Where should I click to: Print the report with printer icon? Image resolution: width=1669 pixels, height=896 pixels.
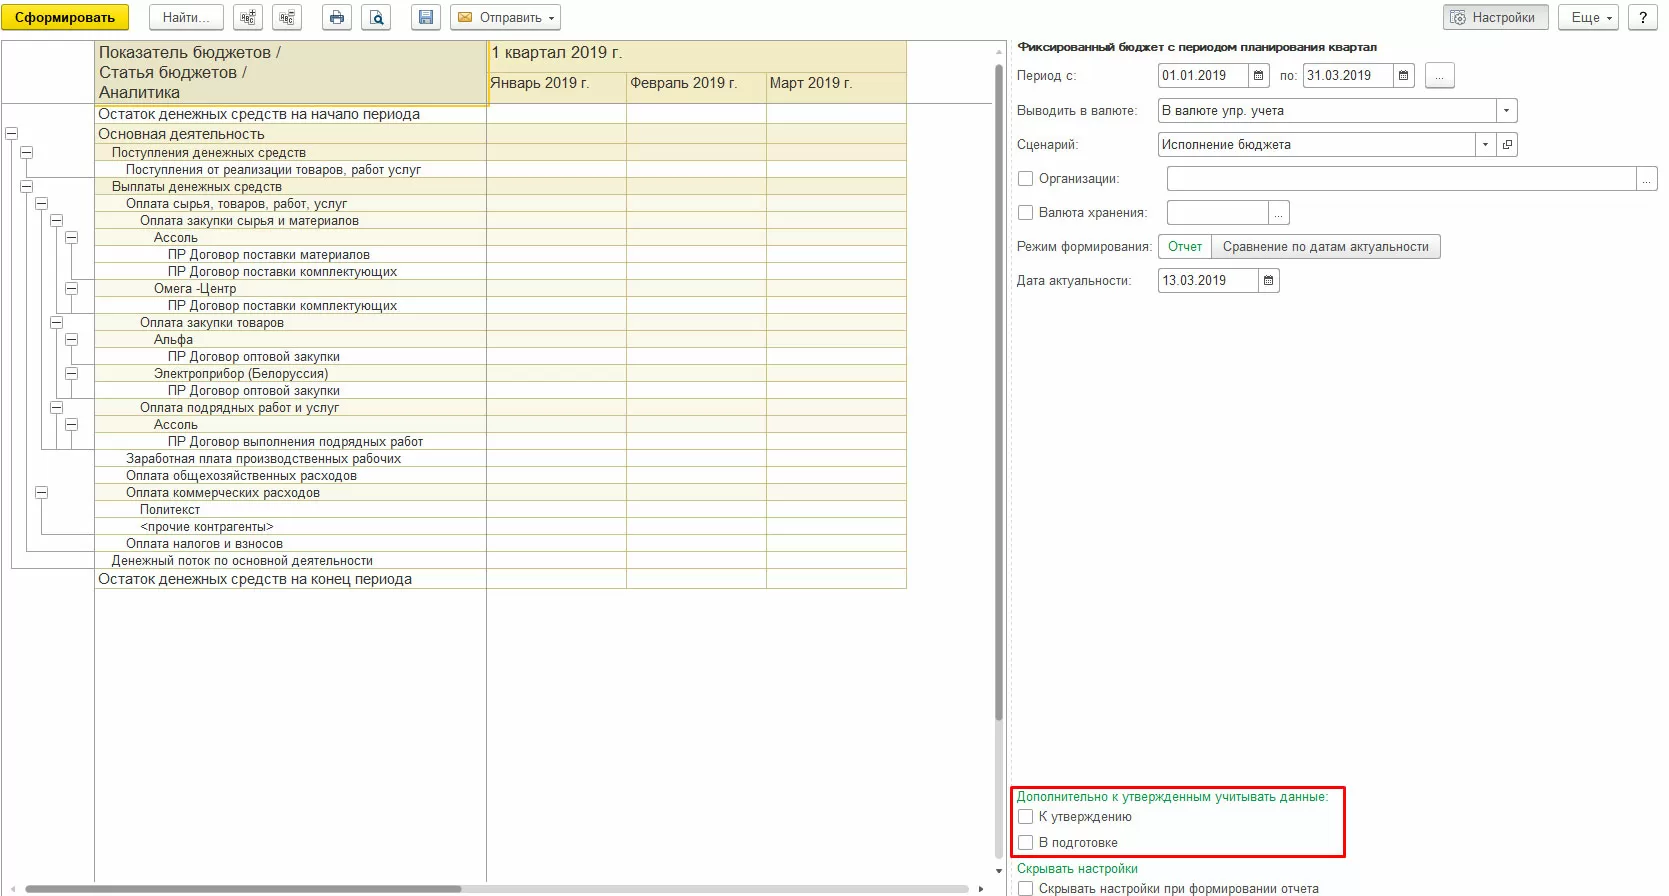[x=337, y=17]
